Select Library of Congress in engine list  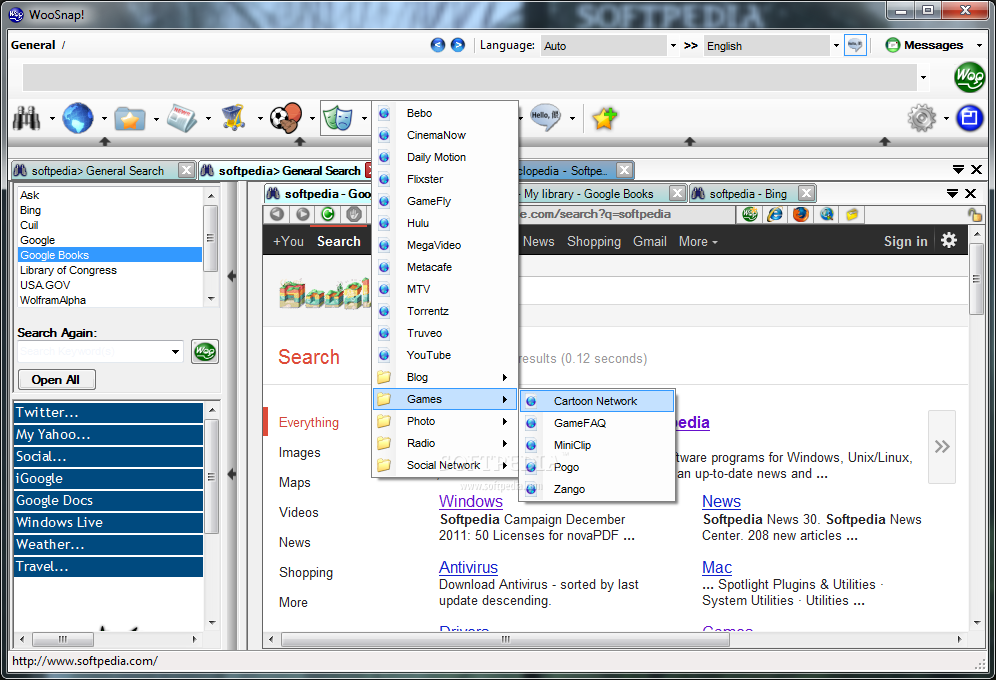click(x=110, y=270)
